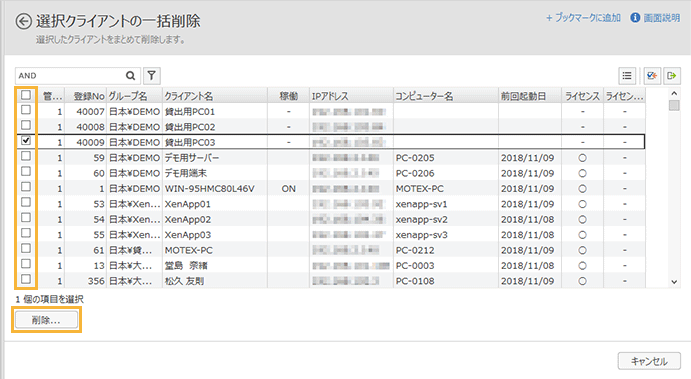Check the box for WIN-95HMC80L46V
This screenshot has height=379, width=691.
pos(26,187)
